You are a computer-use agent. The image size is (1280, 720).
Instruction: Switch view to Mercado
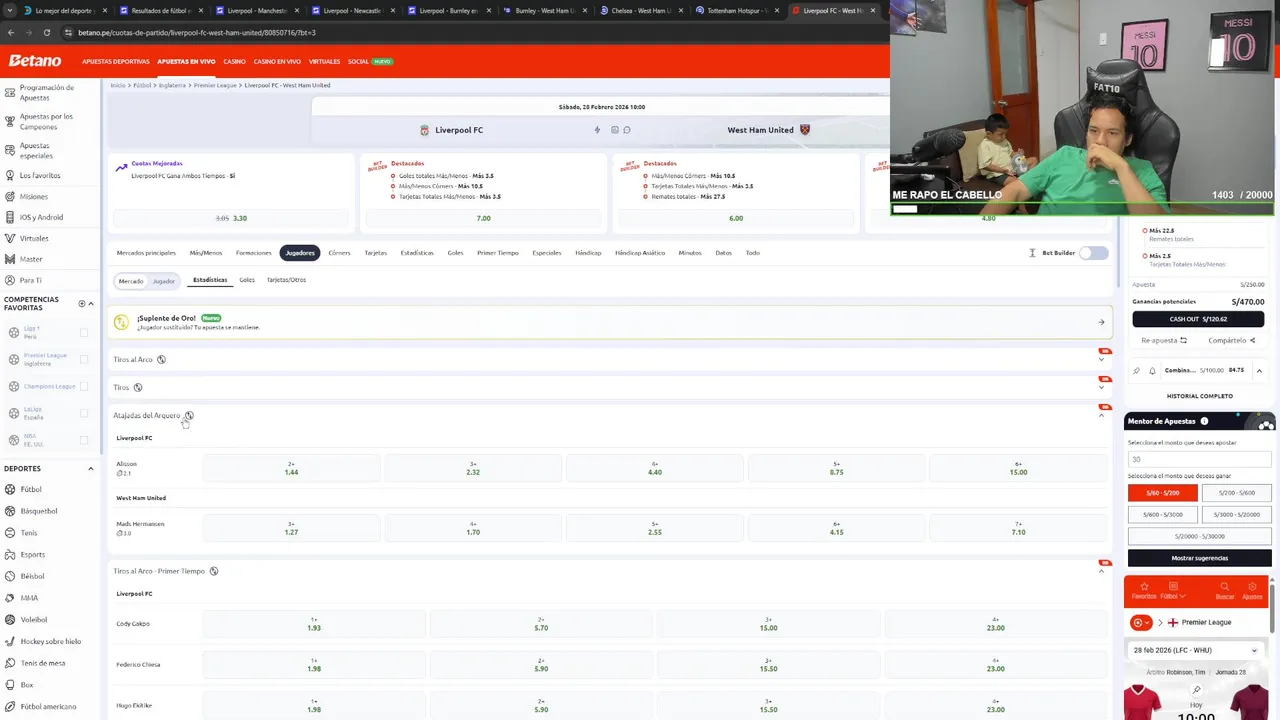131,281
